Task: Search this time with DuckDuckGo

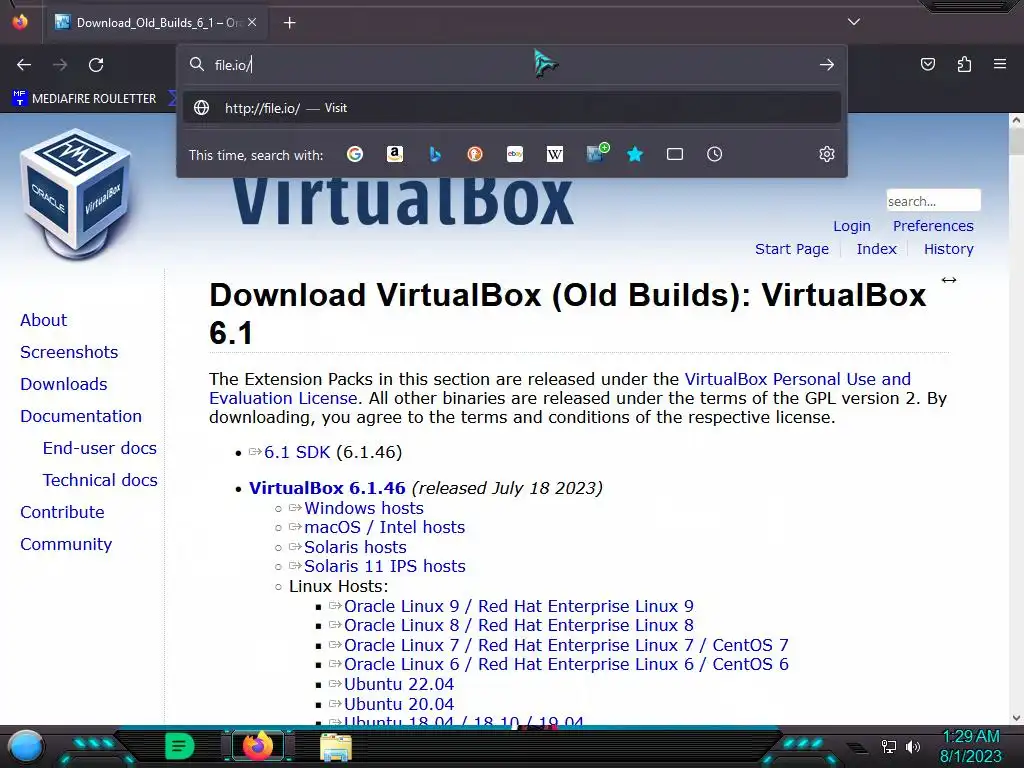Action: [475, 154]
